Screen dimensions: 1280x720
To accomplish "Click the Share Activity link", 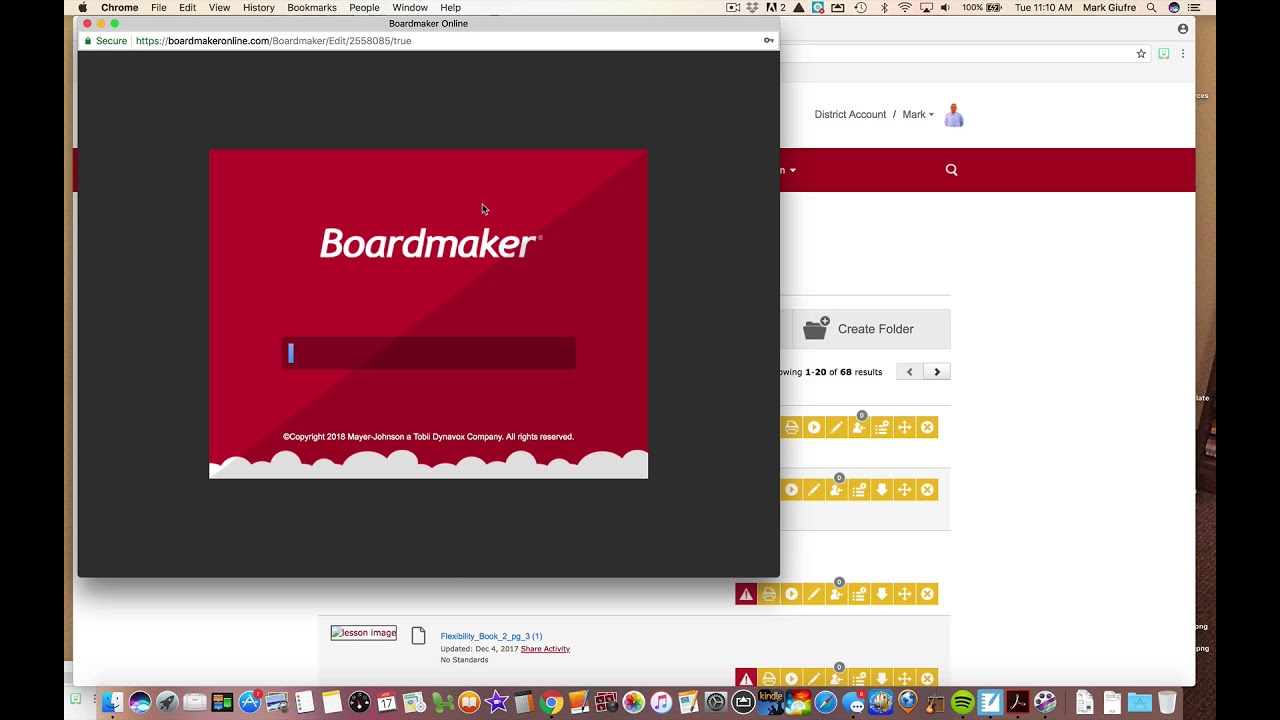I will point(545,649).
